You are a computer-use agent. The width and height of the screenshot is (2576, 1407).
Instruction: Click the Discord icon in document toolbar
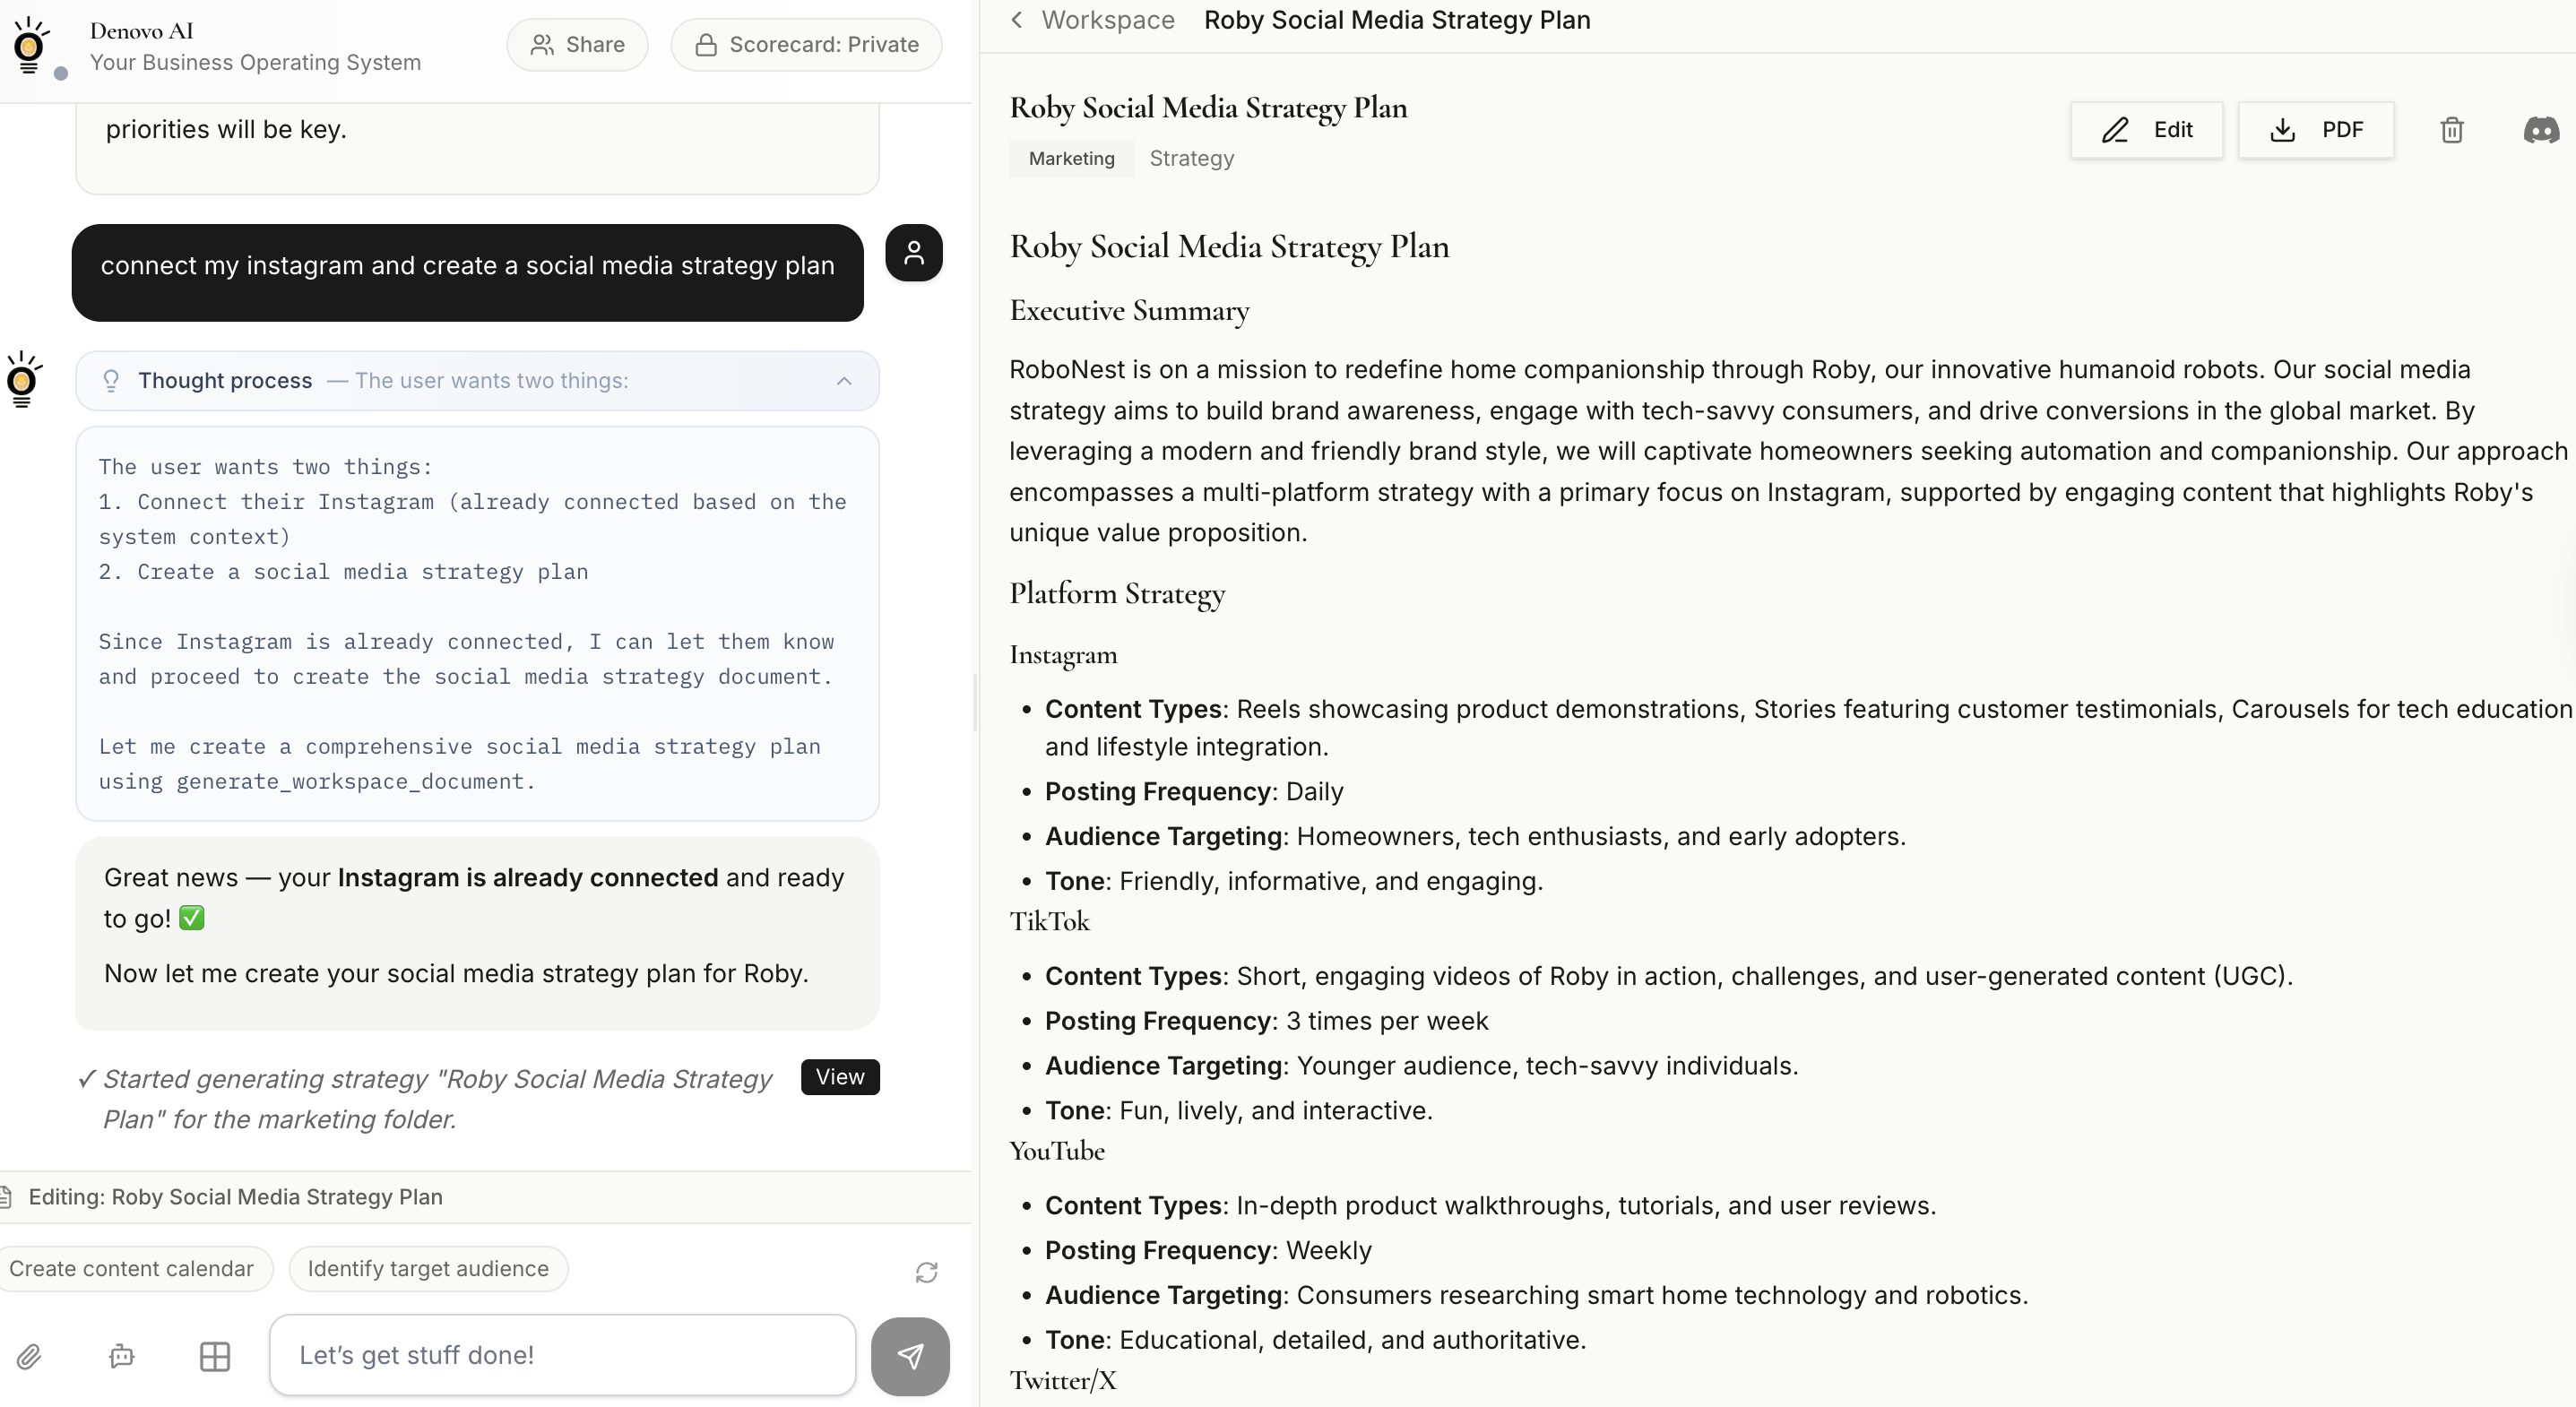pos(2540,130)
